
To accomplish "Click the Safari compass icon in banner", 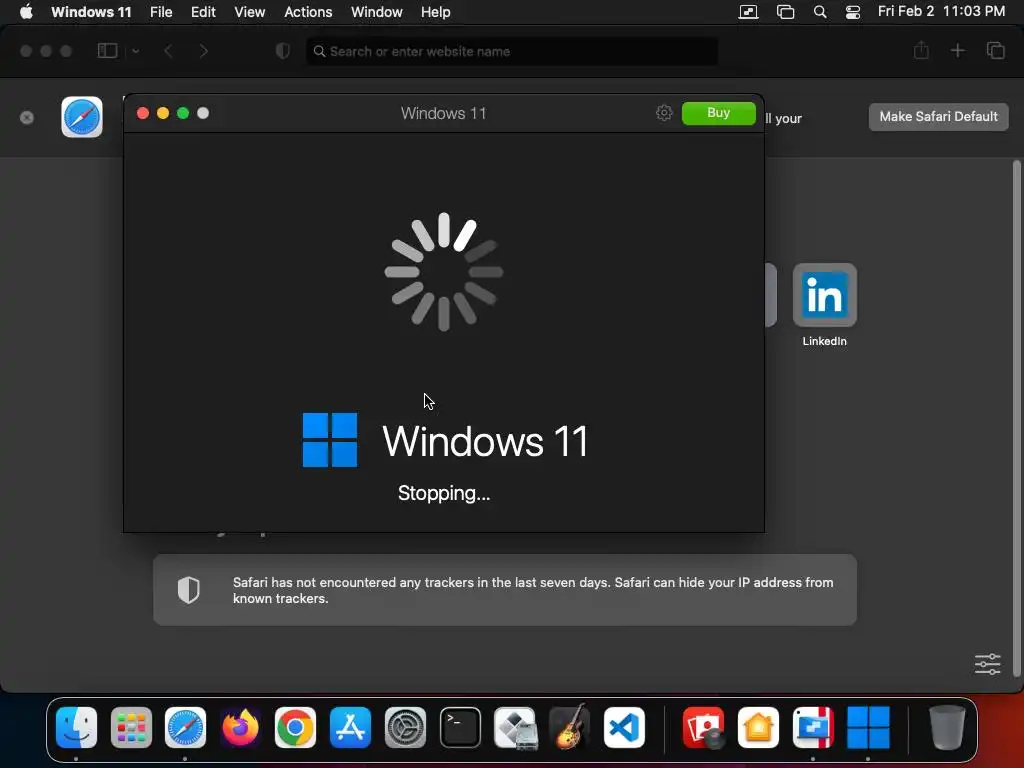I will click(x=82, y=117).
